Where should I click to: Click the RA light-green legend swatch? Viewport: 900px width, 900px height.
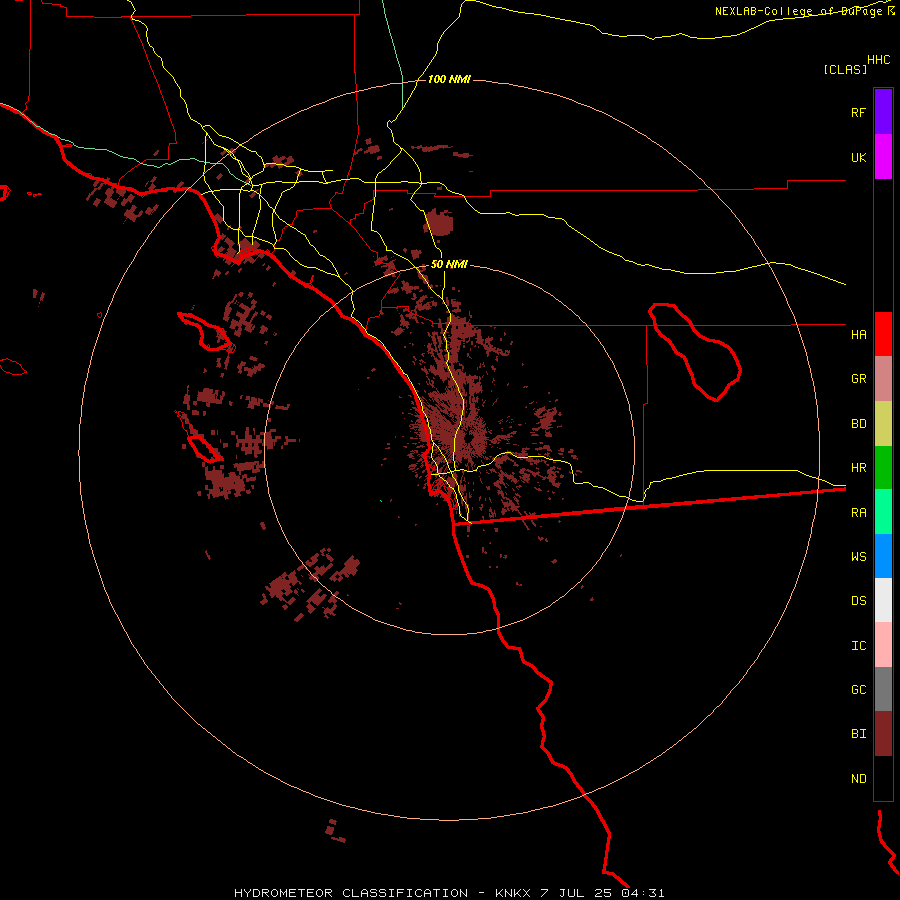click(883, 512)
